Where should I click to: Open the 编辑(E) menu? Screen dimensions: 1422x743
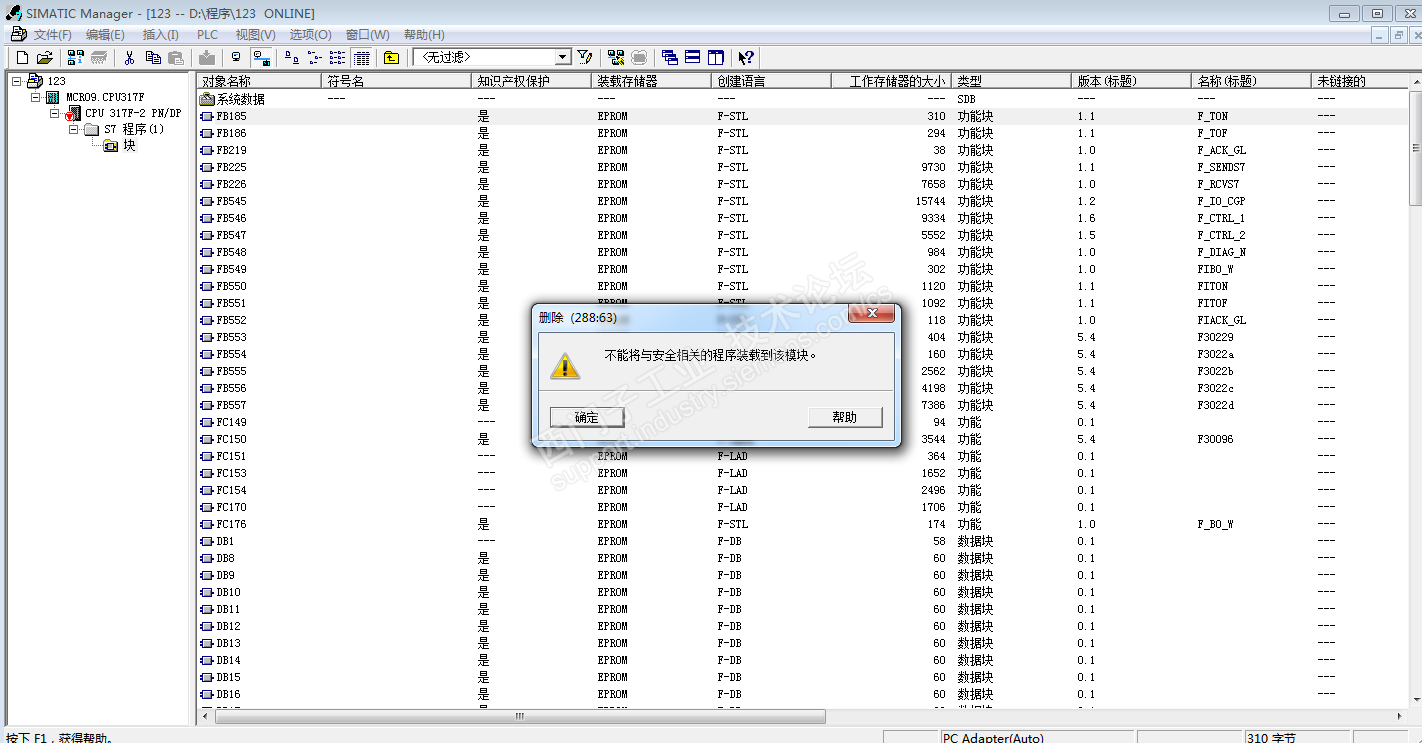pos(105,35)
